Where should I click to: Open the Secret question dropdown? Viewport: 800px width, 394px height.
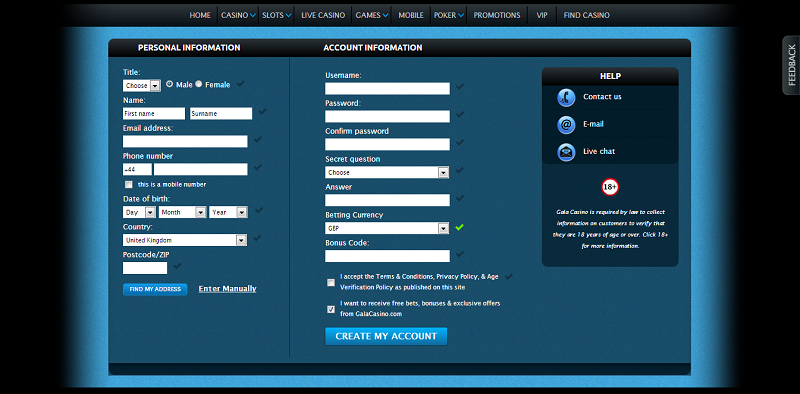(387, 173)
